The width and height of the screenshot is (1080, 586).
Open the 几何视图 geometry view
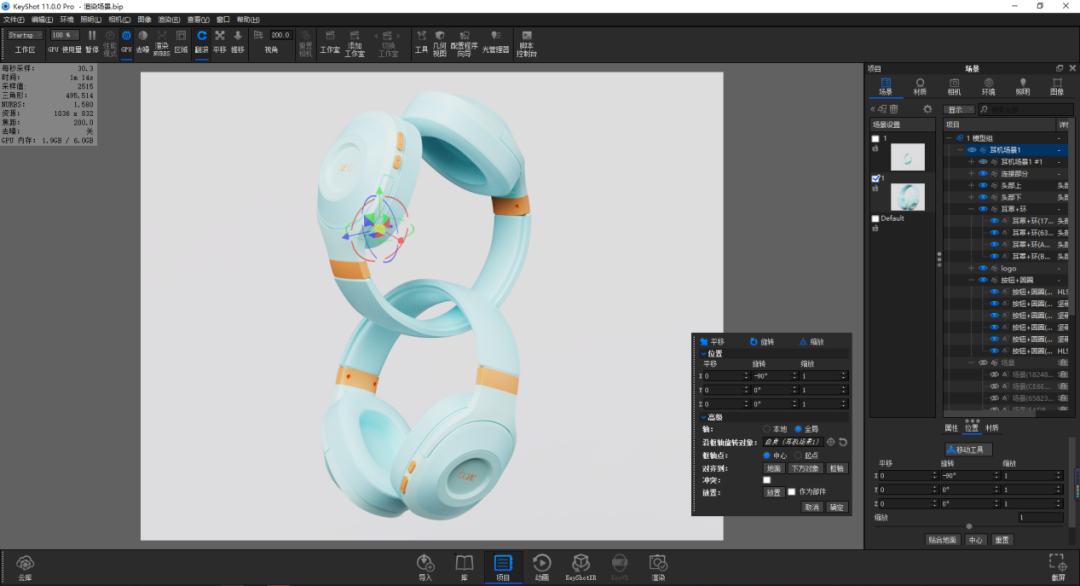pos(439,43)
